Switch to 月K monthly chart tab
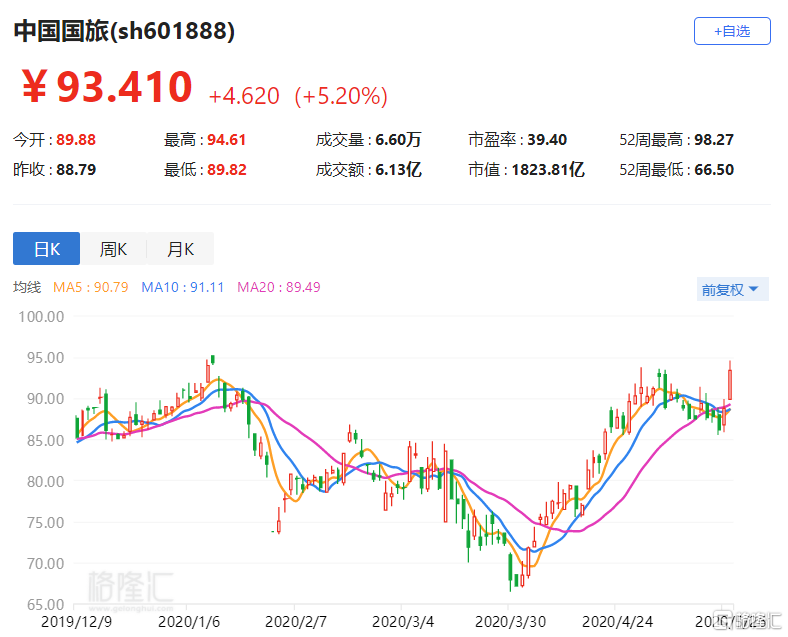 point(180,248)
